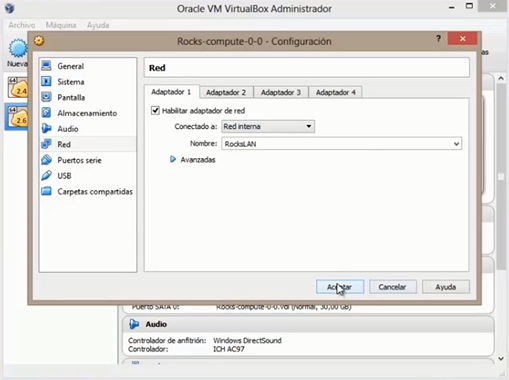Click the USB plug icon

tap(46, 176)
